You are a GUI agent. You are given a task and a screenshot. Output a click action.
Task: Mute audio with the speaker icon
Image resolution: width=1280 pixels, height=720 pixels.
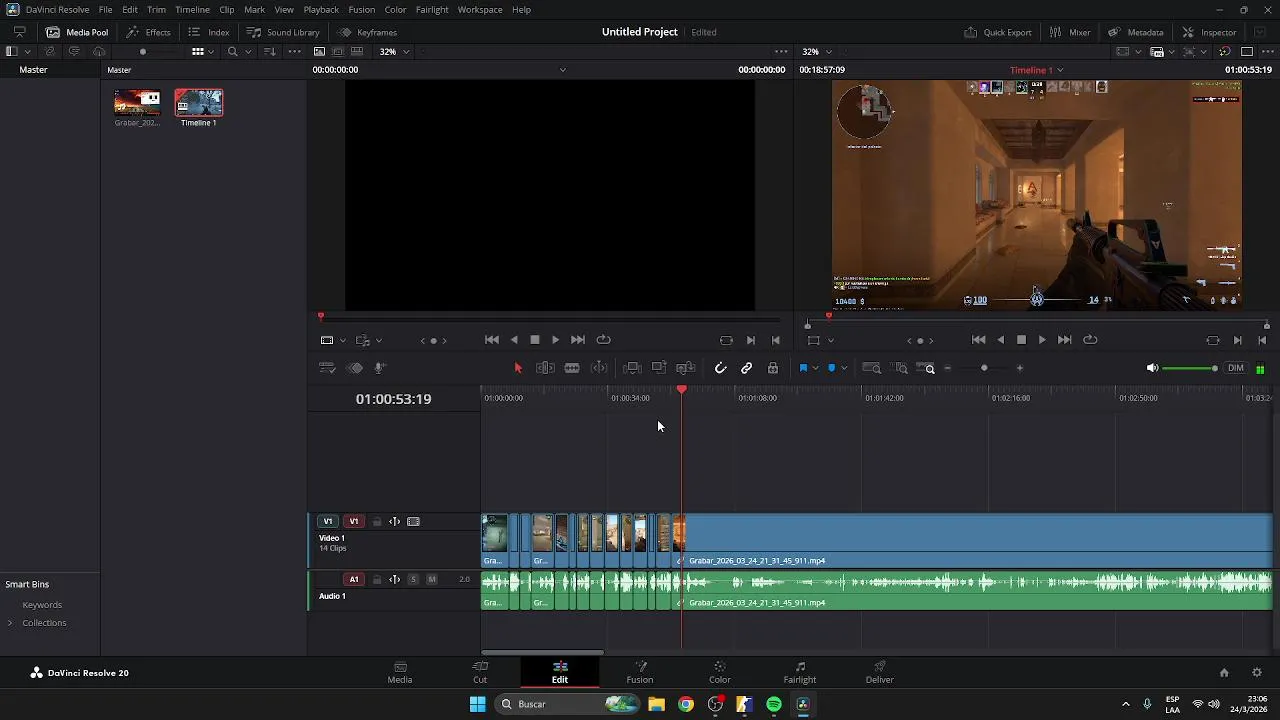click(x=1152, y=368)
